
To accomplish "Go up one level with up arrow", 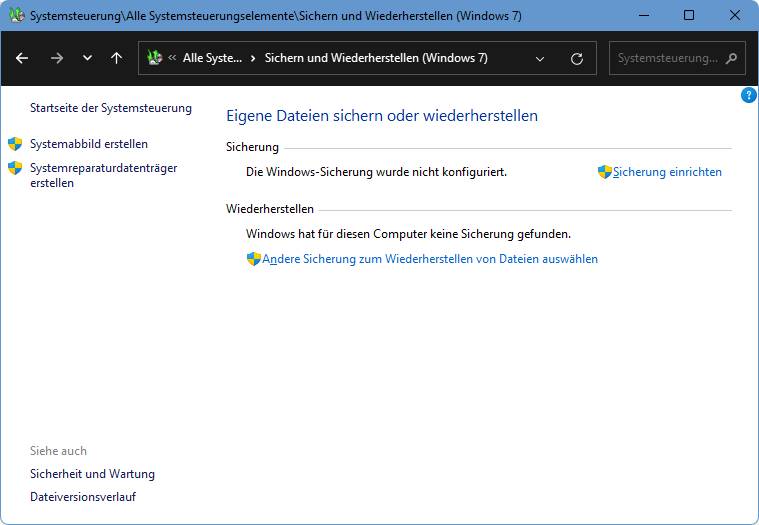I will click(116, 59).
